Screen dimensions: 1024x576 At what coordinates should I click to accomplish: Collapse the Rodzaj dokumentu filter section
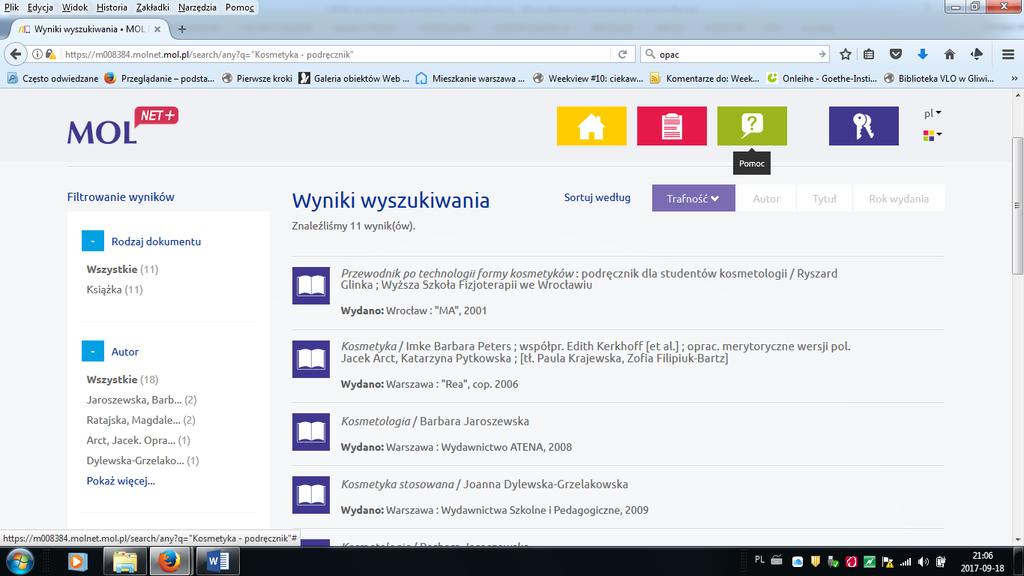93,241
